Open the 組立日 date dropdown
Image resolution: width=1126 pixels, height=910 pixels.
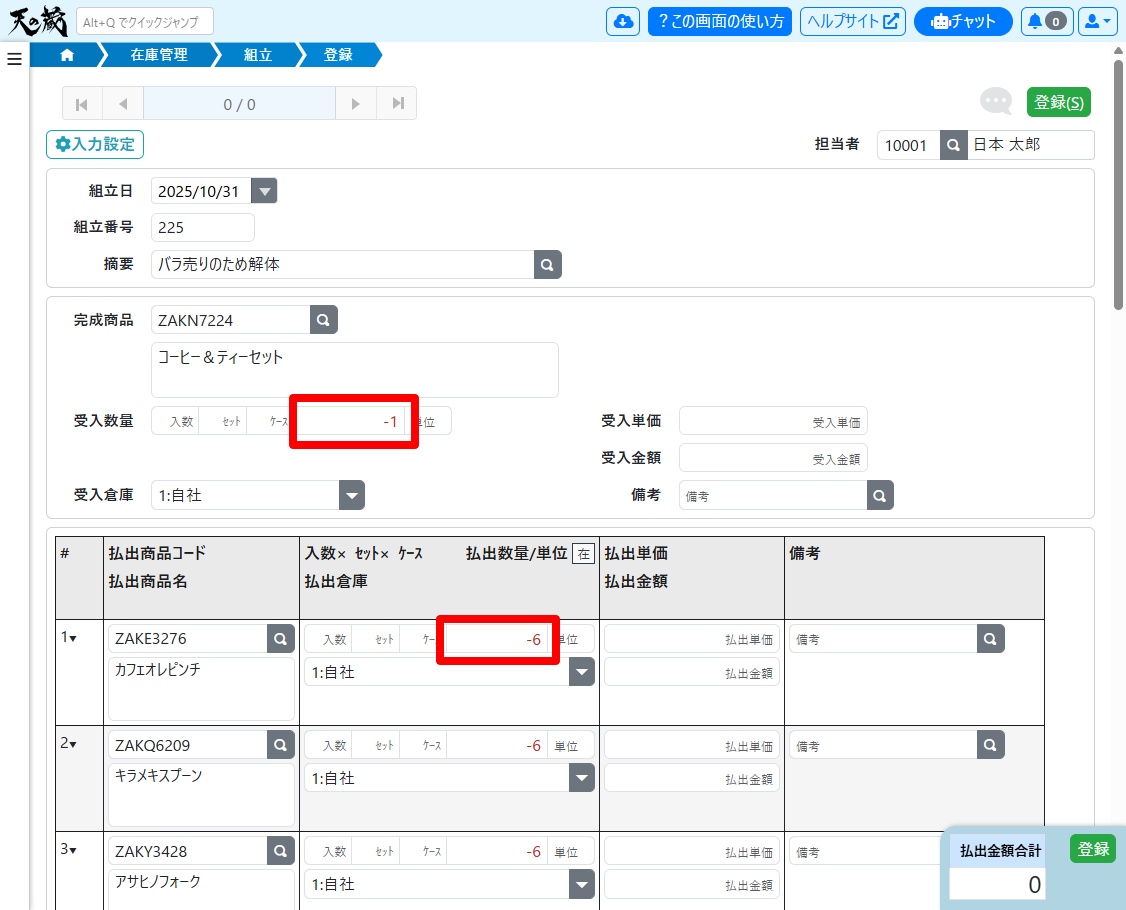pyautogui.click(x=264, y=191)
